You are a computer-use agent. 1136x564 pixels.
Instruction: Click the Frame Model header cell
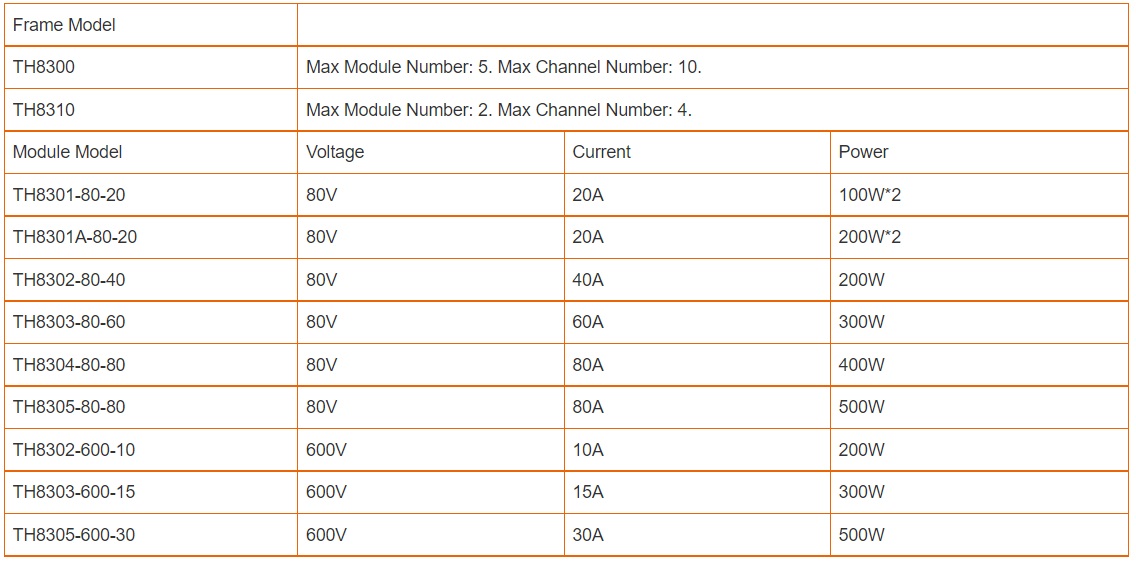[x=151, y=25]
